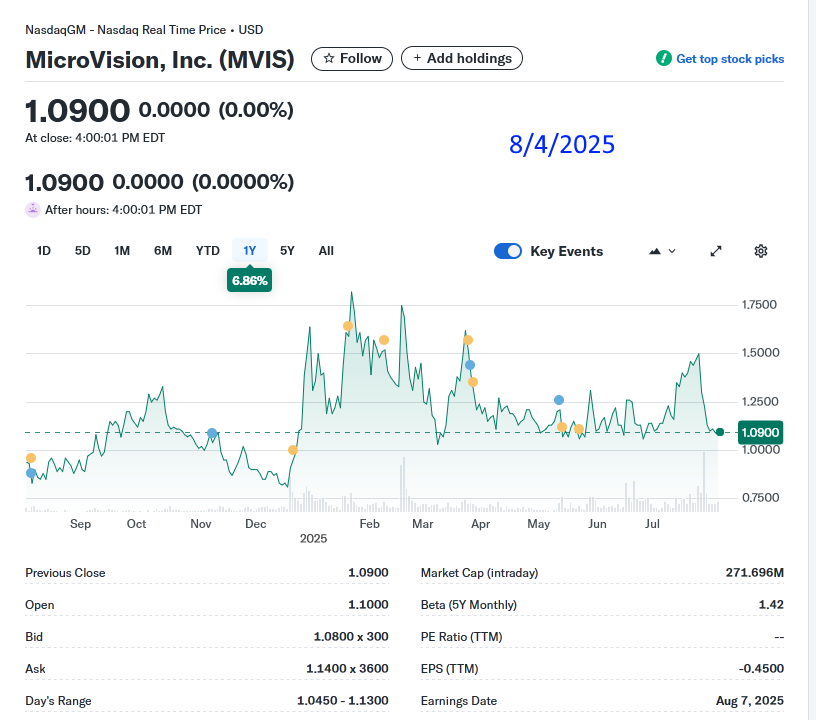
Task: Click the PE Ratio (TTM) label
Action: [x=462, y=637]
